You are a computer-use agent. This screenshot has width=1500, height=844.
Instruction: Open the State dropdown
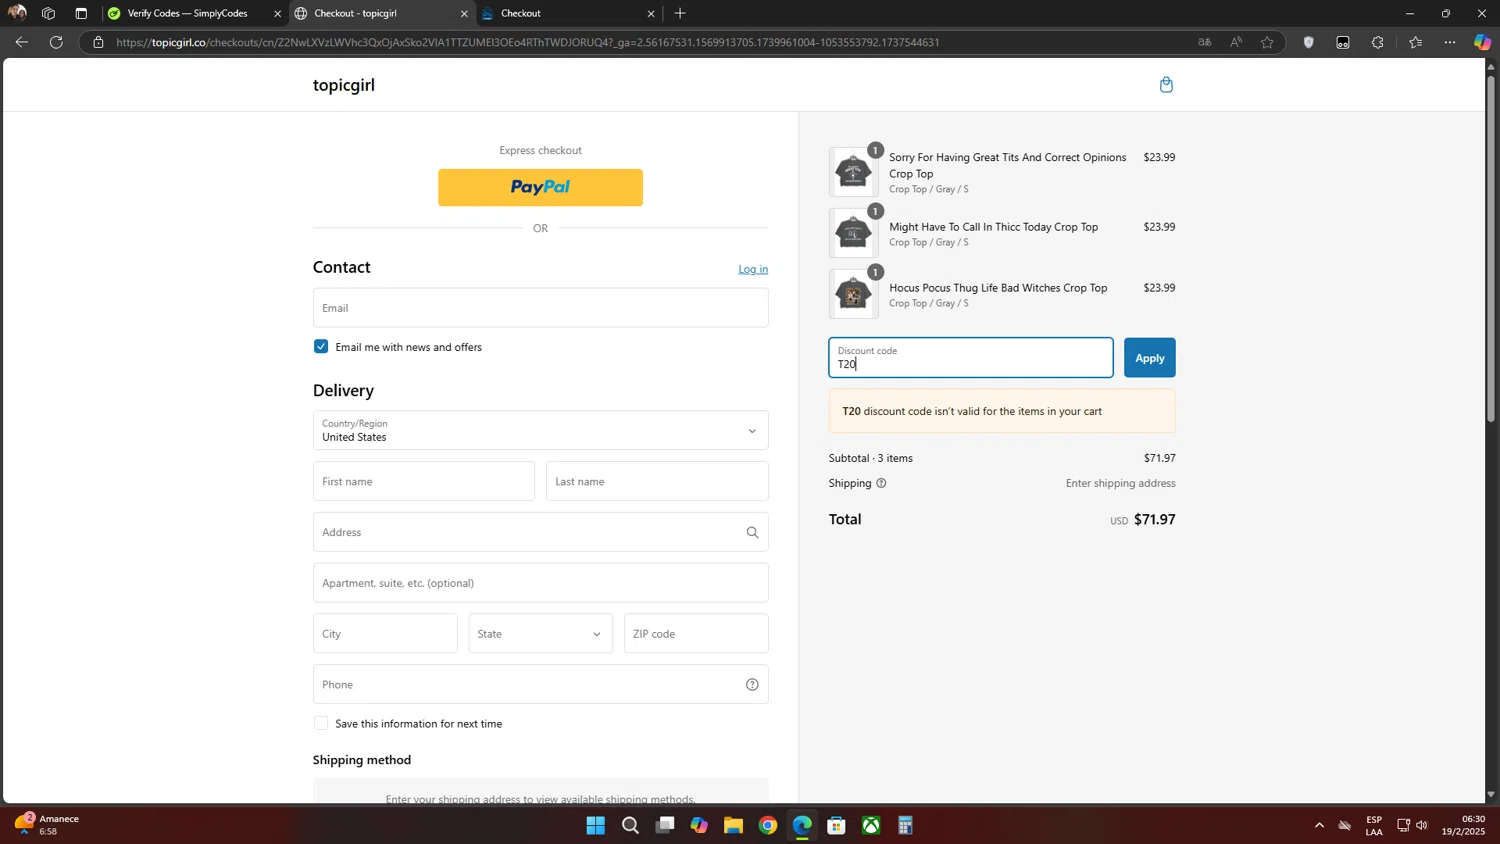click(540, 634)
